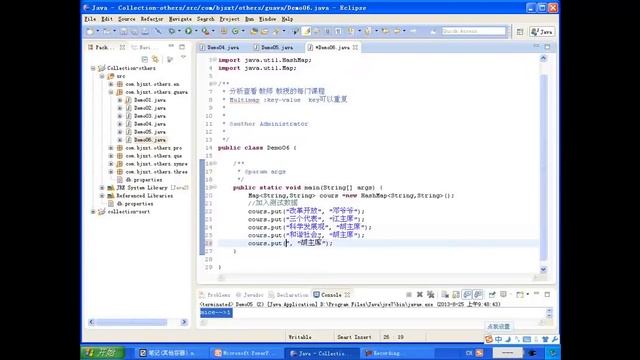Close the Demo06.java editor tab
640x360 pixels.
click(x=356, y=47)
